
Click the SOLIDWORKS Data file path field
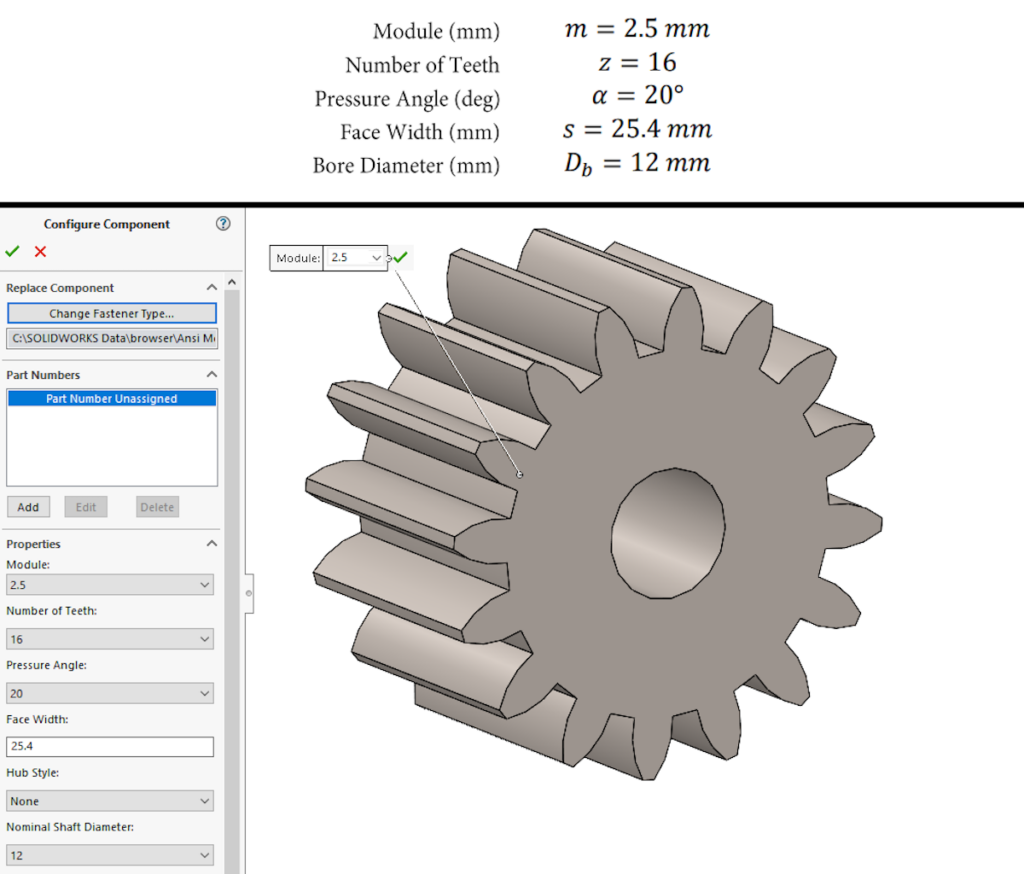point(111,338)
